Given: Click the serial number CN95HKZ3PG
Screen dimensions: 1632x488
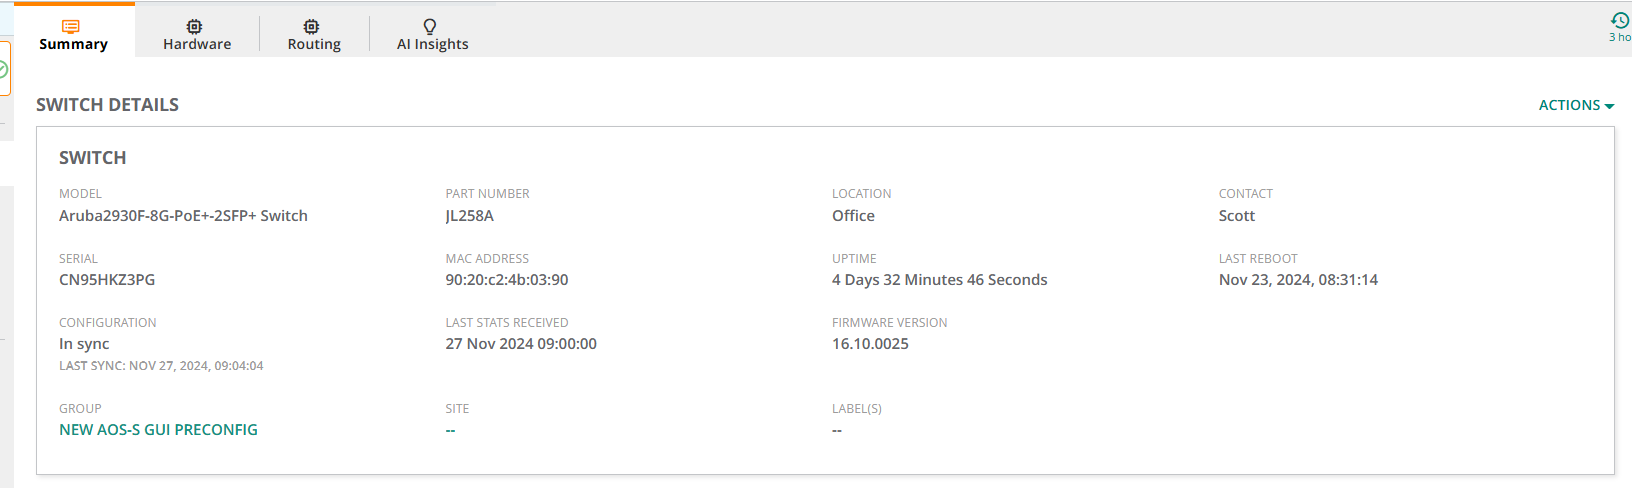Looking at the screenshot, I should [107, 280].
